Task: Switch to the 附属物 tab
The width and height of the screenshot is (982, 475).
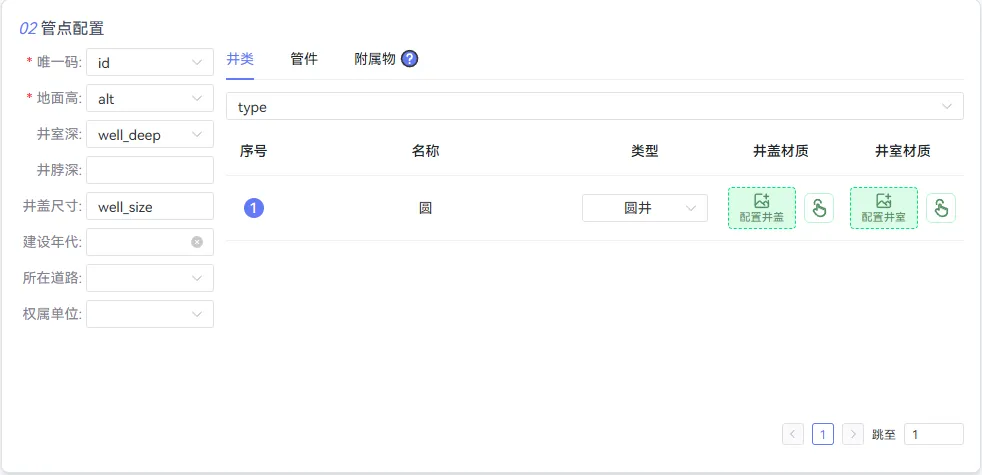Action: (375, 60)
